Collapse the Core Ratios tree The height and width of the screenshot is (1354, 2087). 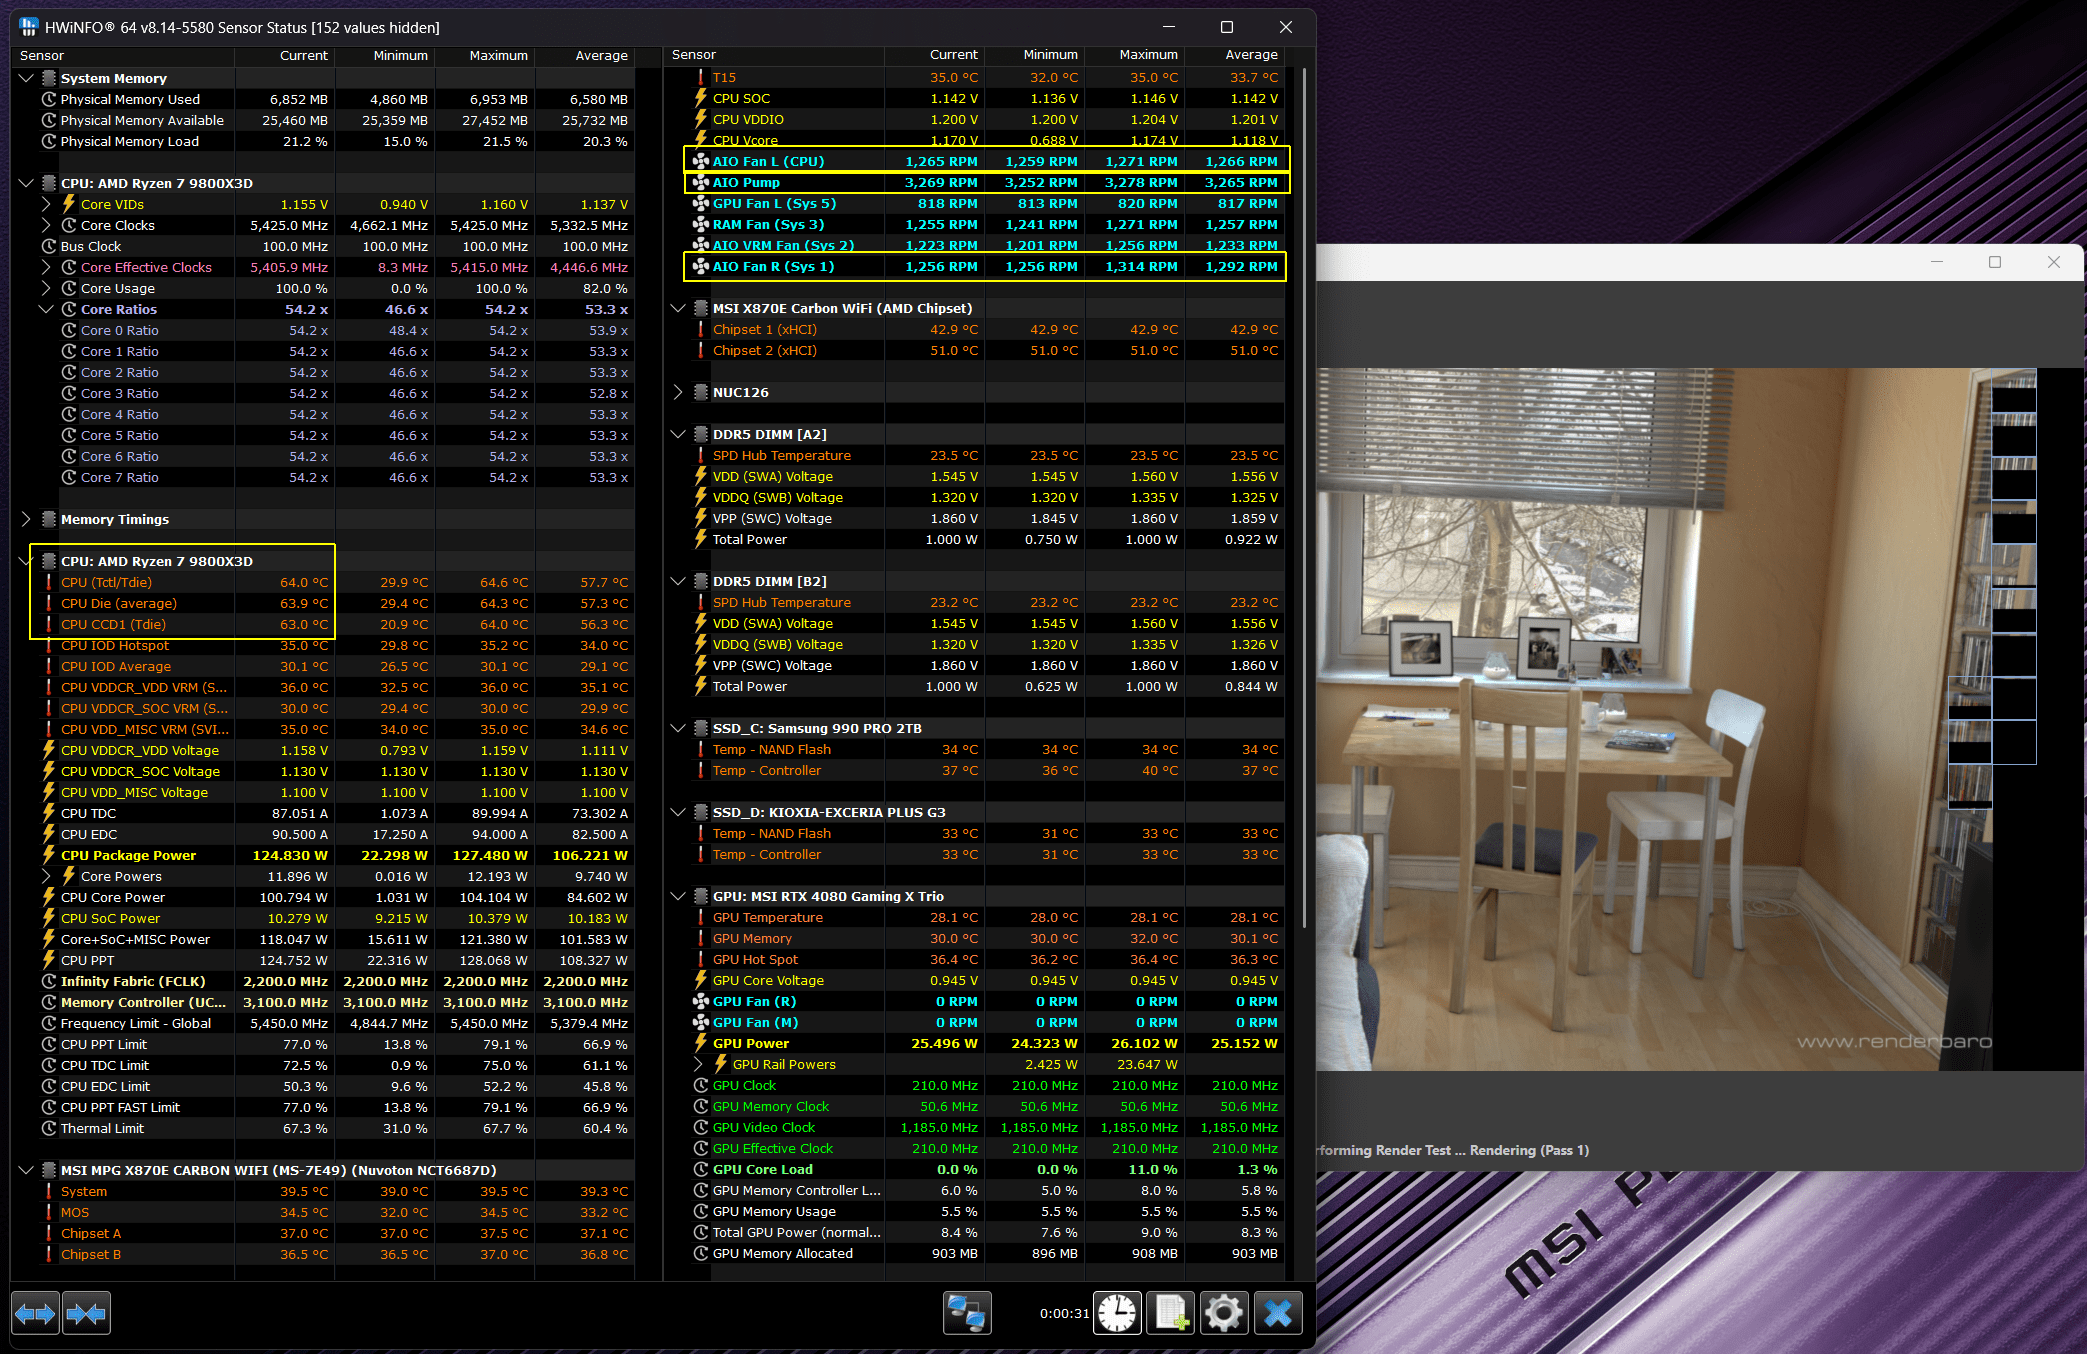pyautogui.click(x=46, y=309)
